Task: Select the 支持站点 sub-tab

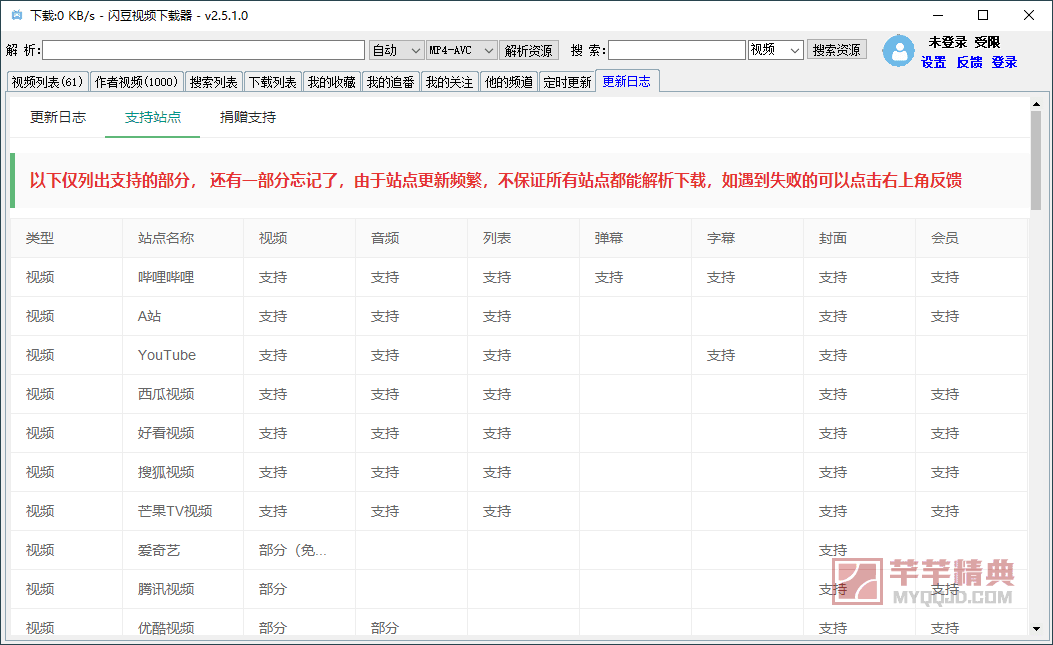Action: (x=152, y=118)
